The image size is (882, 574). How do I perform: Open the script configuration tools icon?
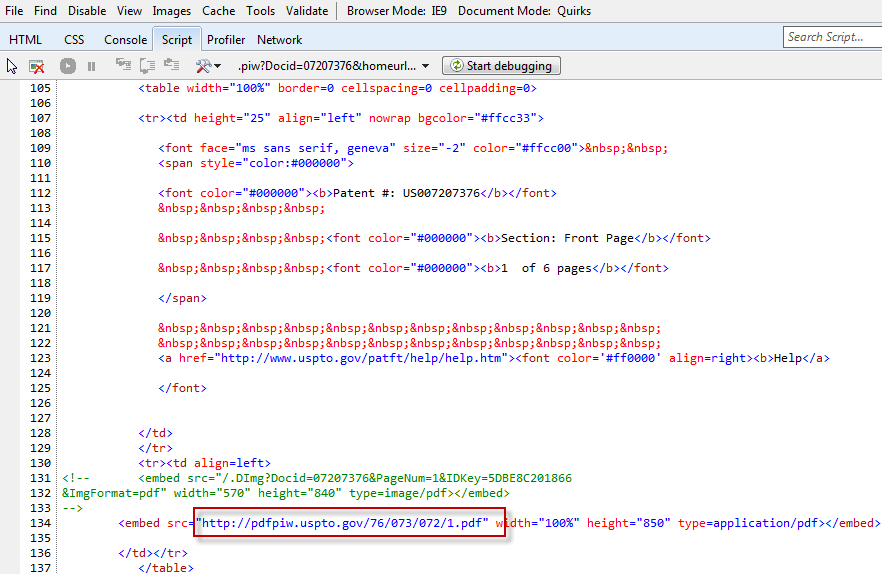click(x=207, y=66)
